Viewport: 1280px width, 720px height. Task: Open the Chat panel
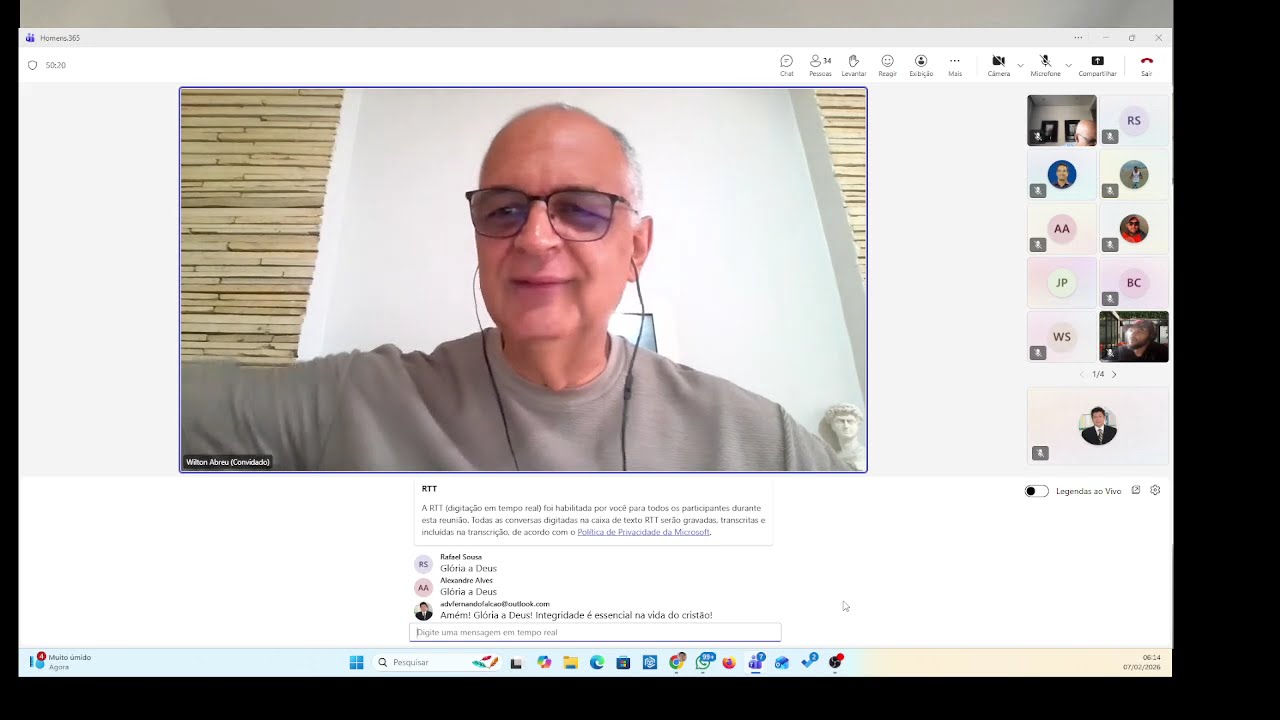787,66
